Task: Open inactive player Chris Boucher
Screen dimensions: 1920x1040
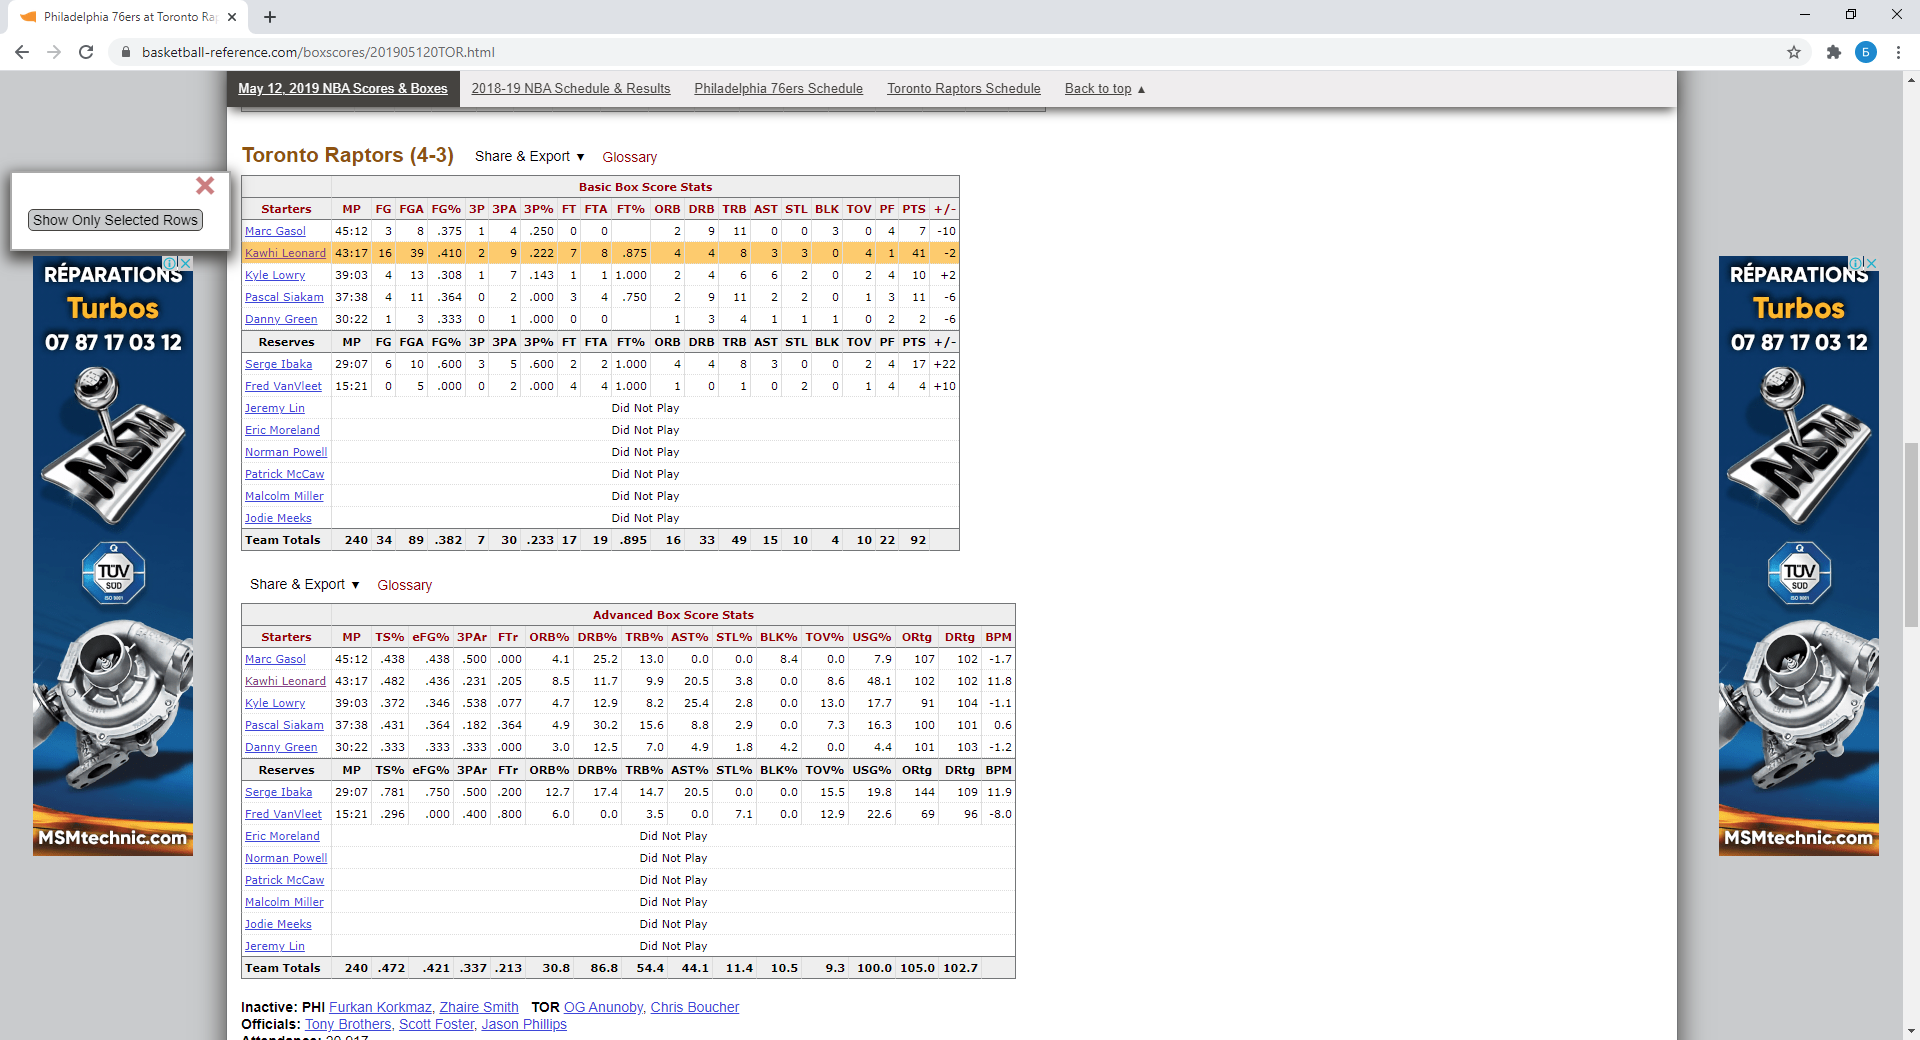Action: pos(695,1007)
